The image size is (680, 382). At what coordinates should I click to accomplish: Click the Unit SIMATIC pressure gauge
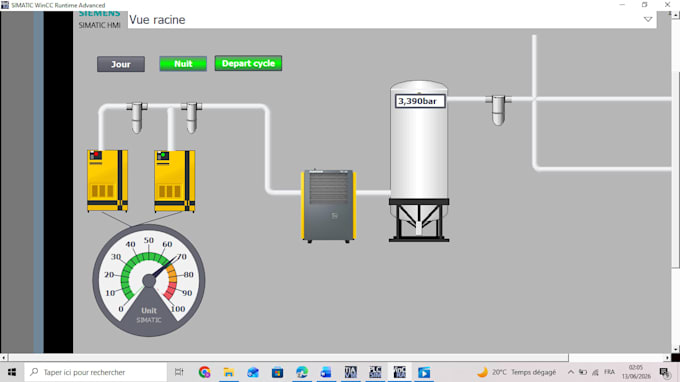pos(149,280)
